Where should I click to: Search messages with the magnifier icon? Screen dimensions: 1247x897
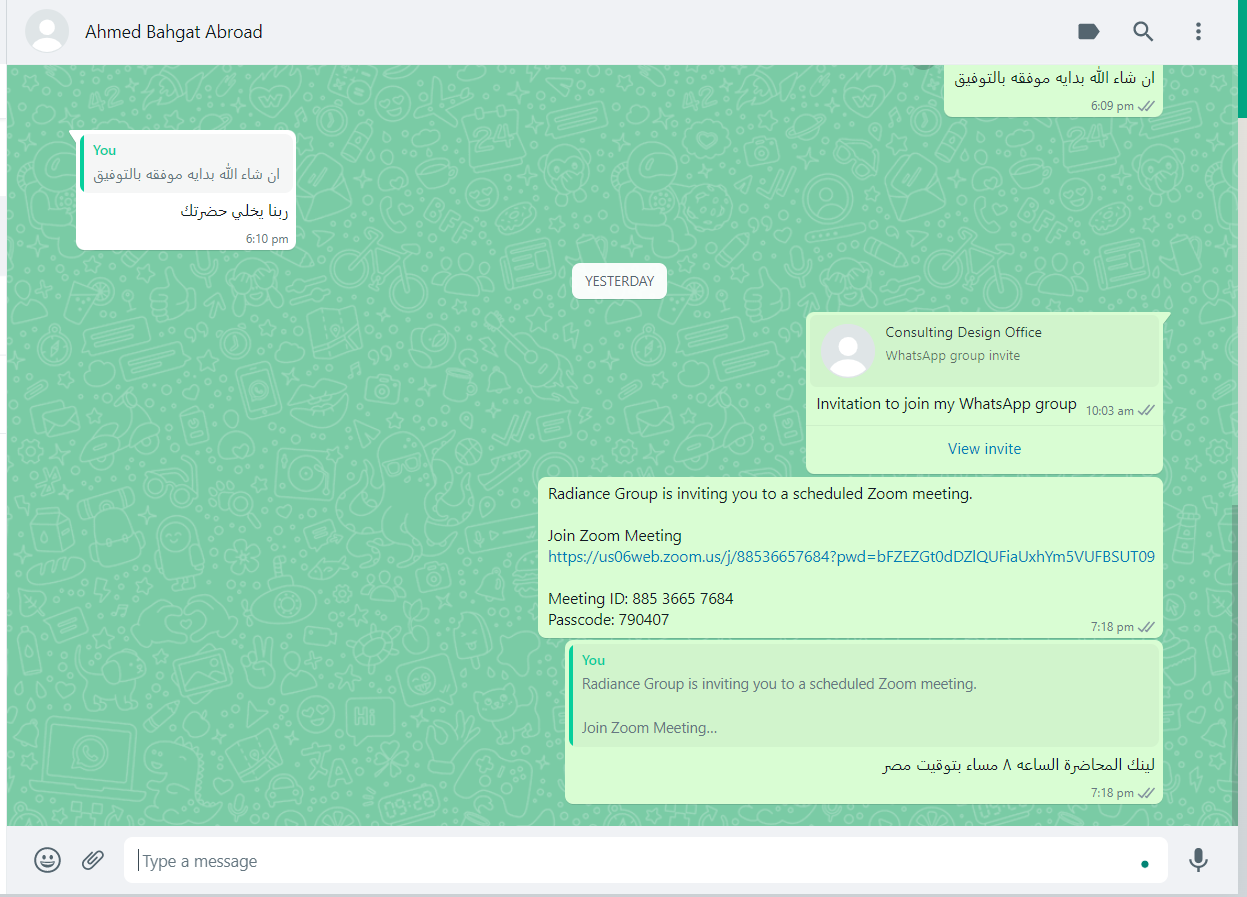(x=1143, y=32)
